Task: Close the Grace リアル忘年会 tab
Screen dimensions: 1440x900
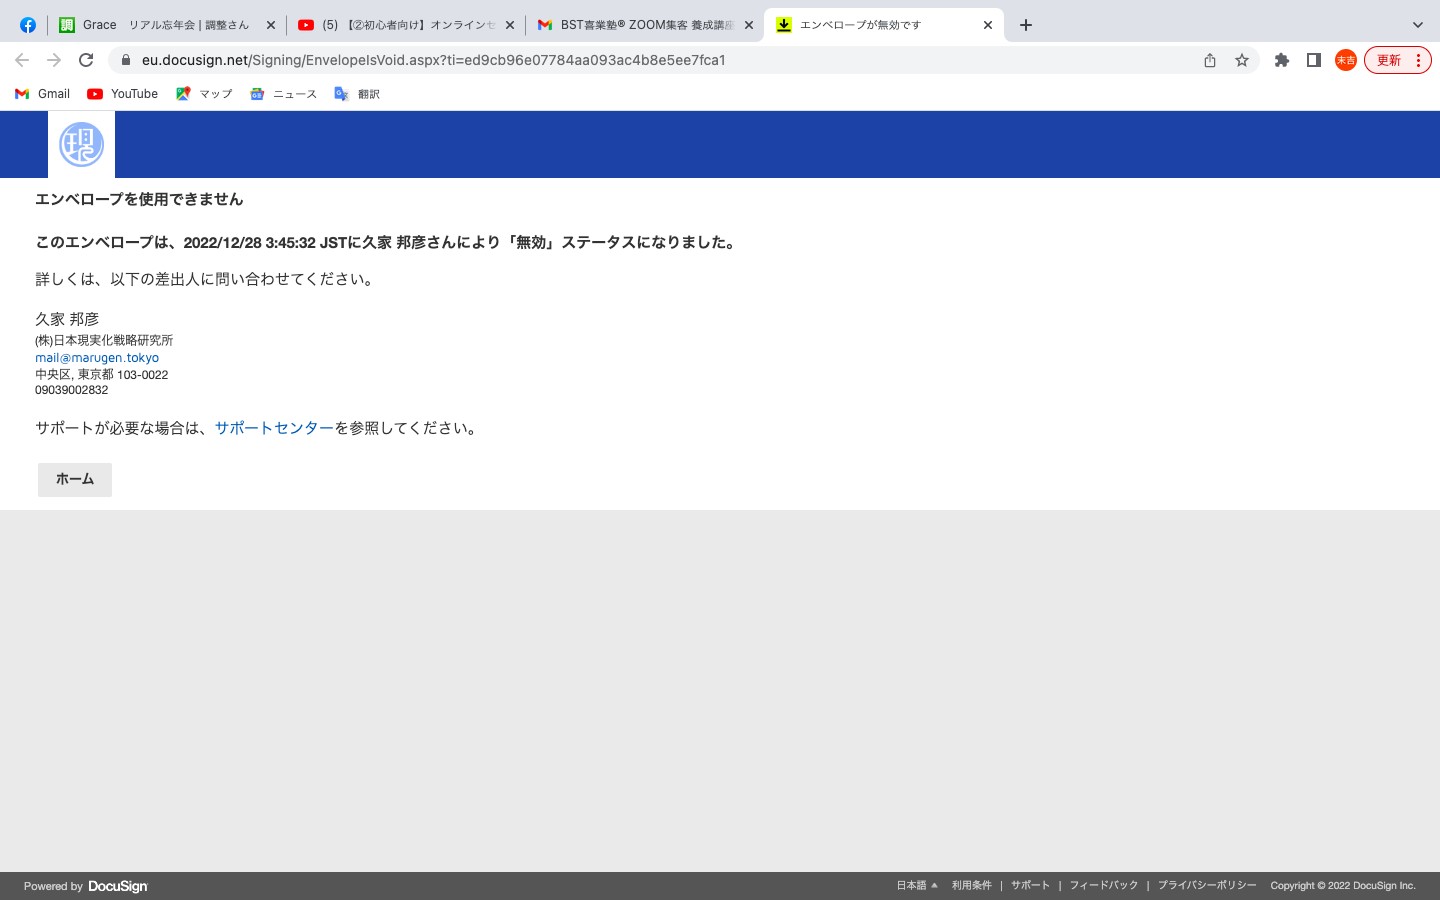Action: coord(270,25)
